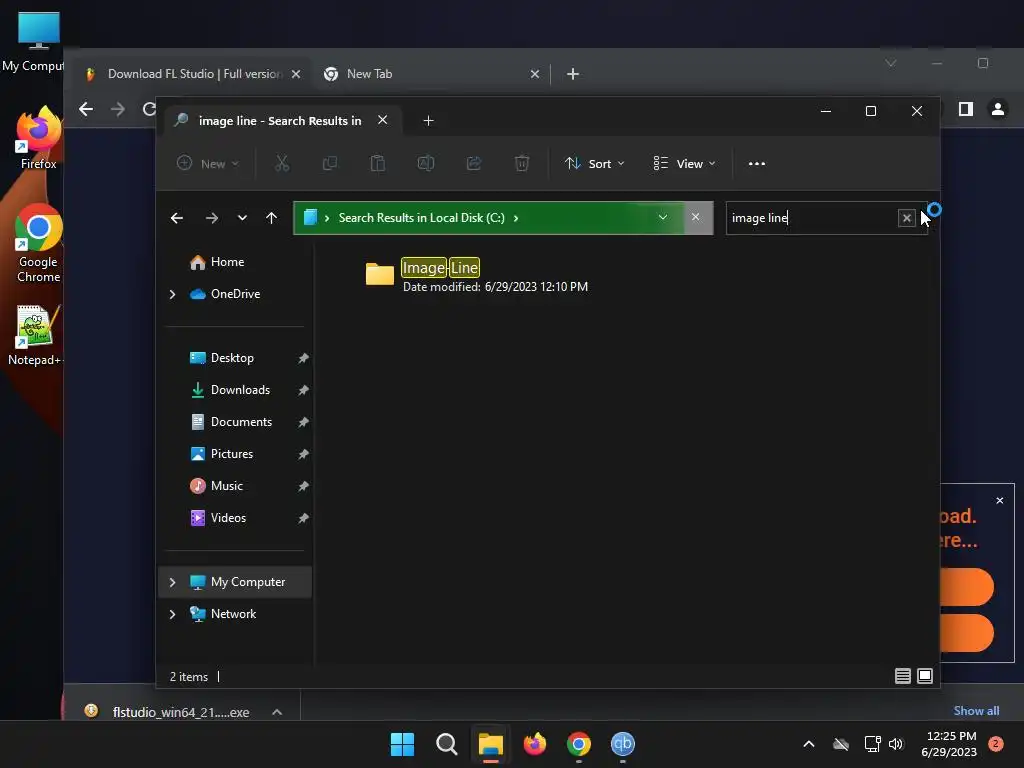Switch to details view layout button

903,676
